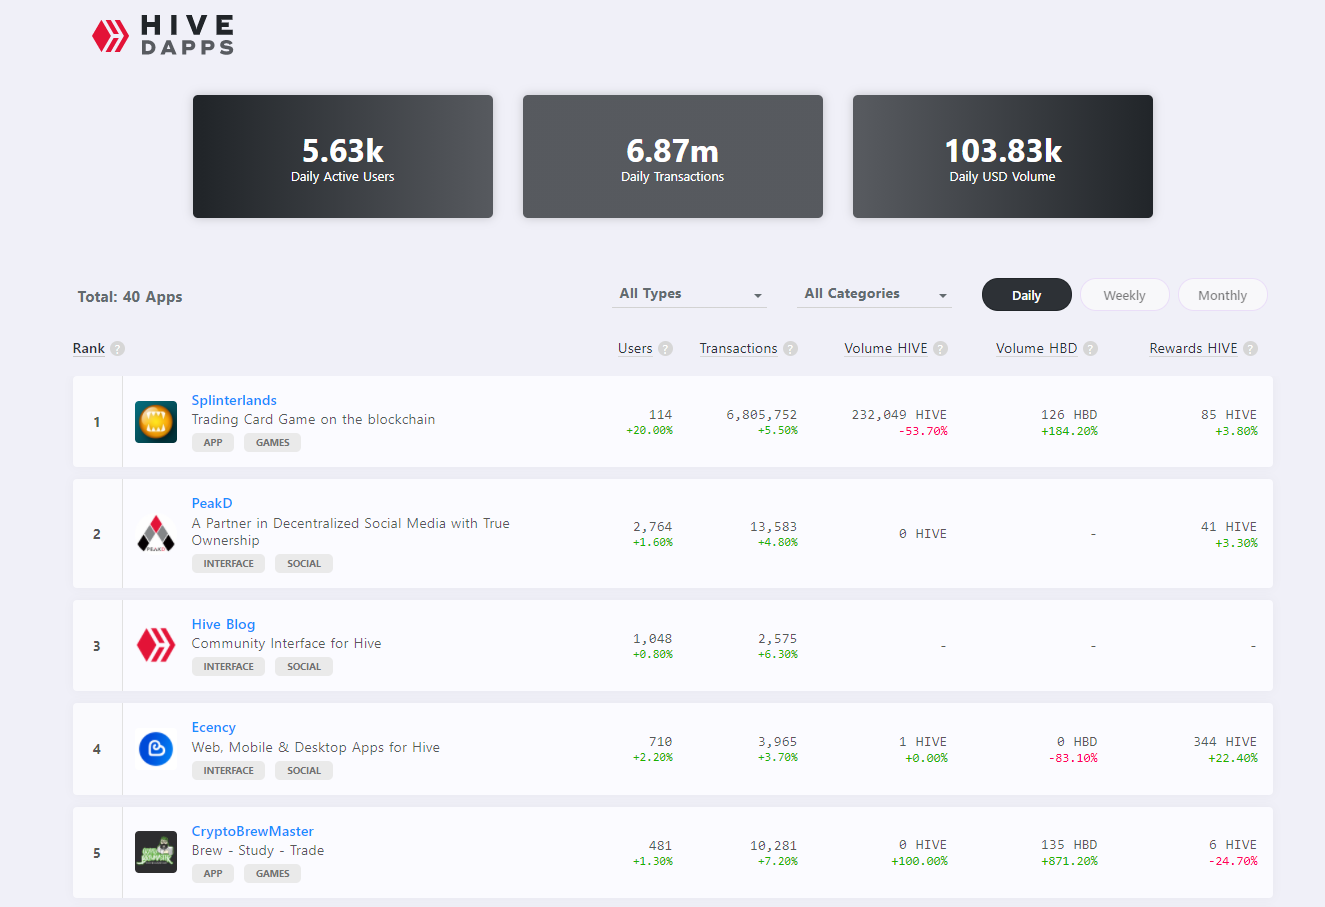Click help icon next to Volume HIVE
This screenshot has width=1325, height=907.
click(941, 349)
